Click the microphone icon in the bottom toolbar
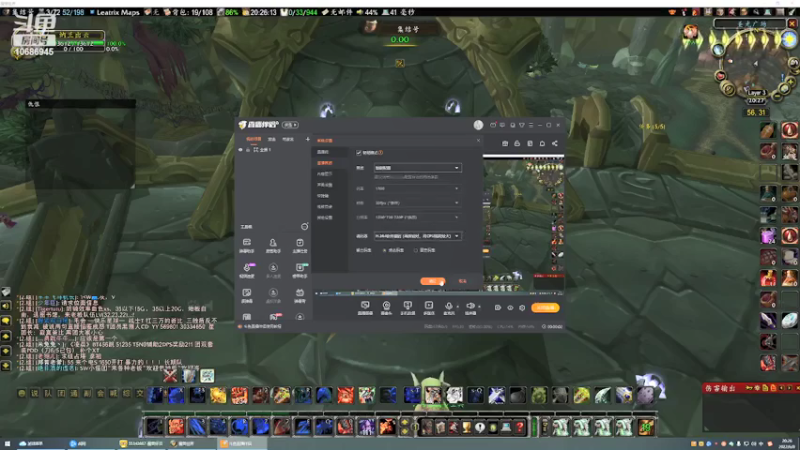This screenshot has width=800, height=450. 448,306
